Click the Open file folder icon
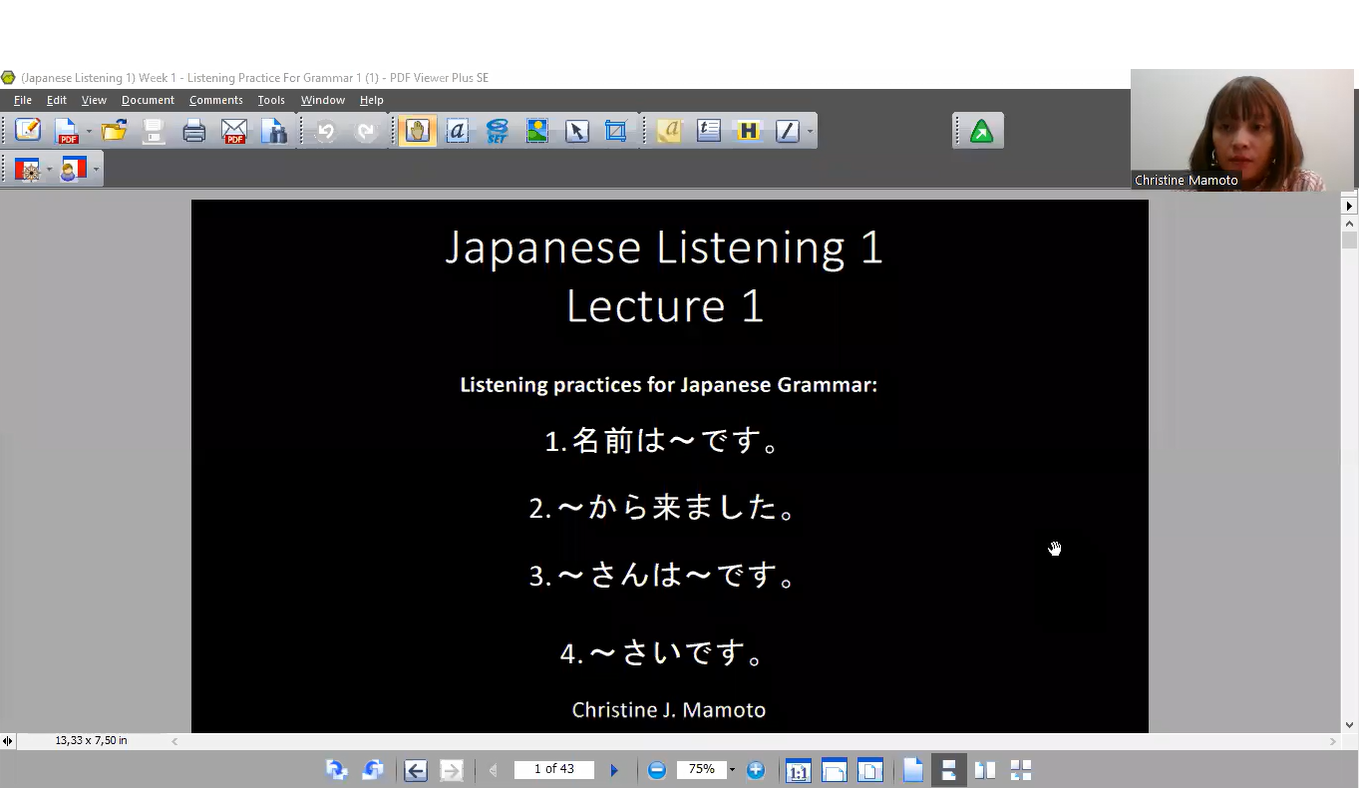 click(114, 131)
